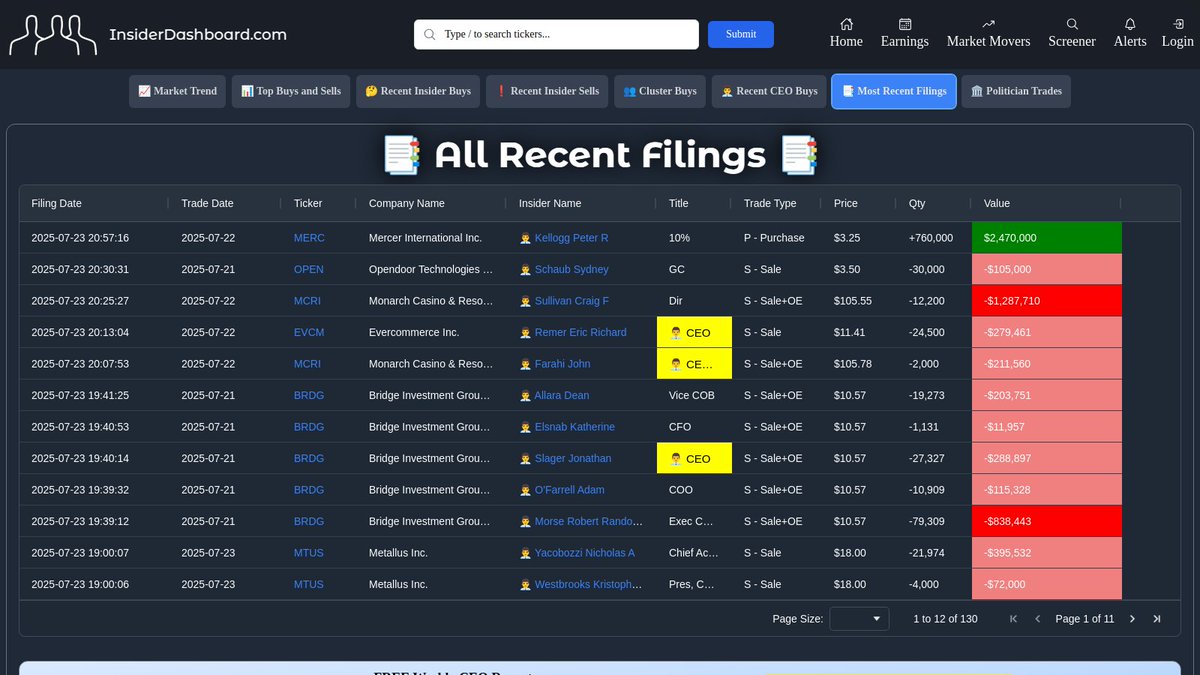Open the MERC ticker link
Viewport: 1200px width, 675px height.
click(309, 238)
